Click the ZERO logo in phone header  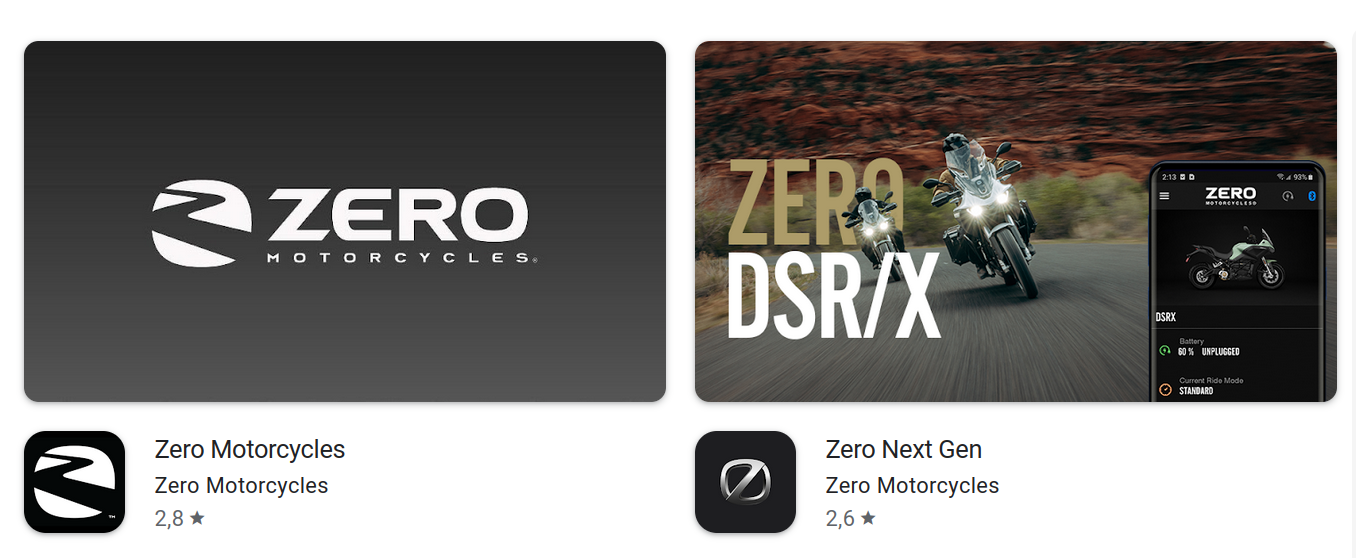point(1230,195)
